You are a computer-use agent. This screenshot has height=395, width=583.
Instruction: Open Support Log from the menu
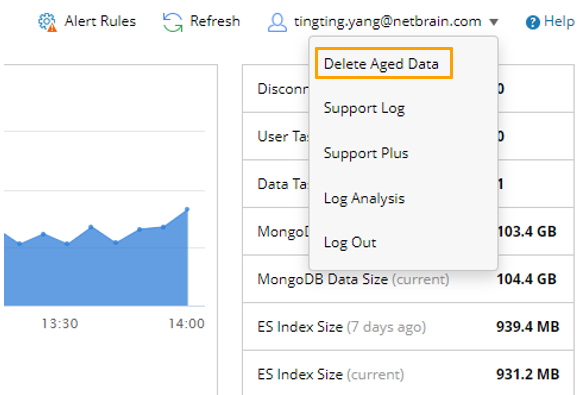[x=364, y=108]
